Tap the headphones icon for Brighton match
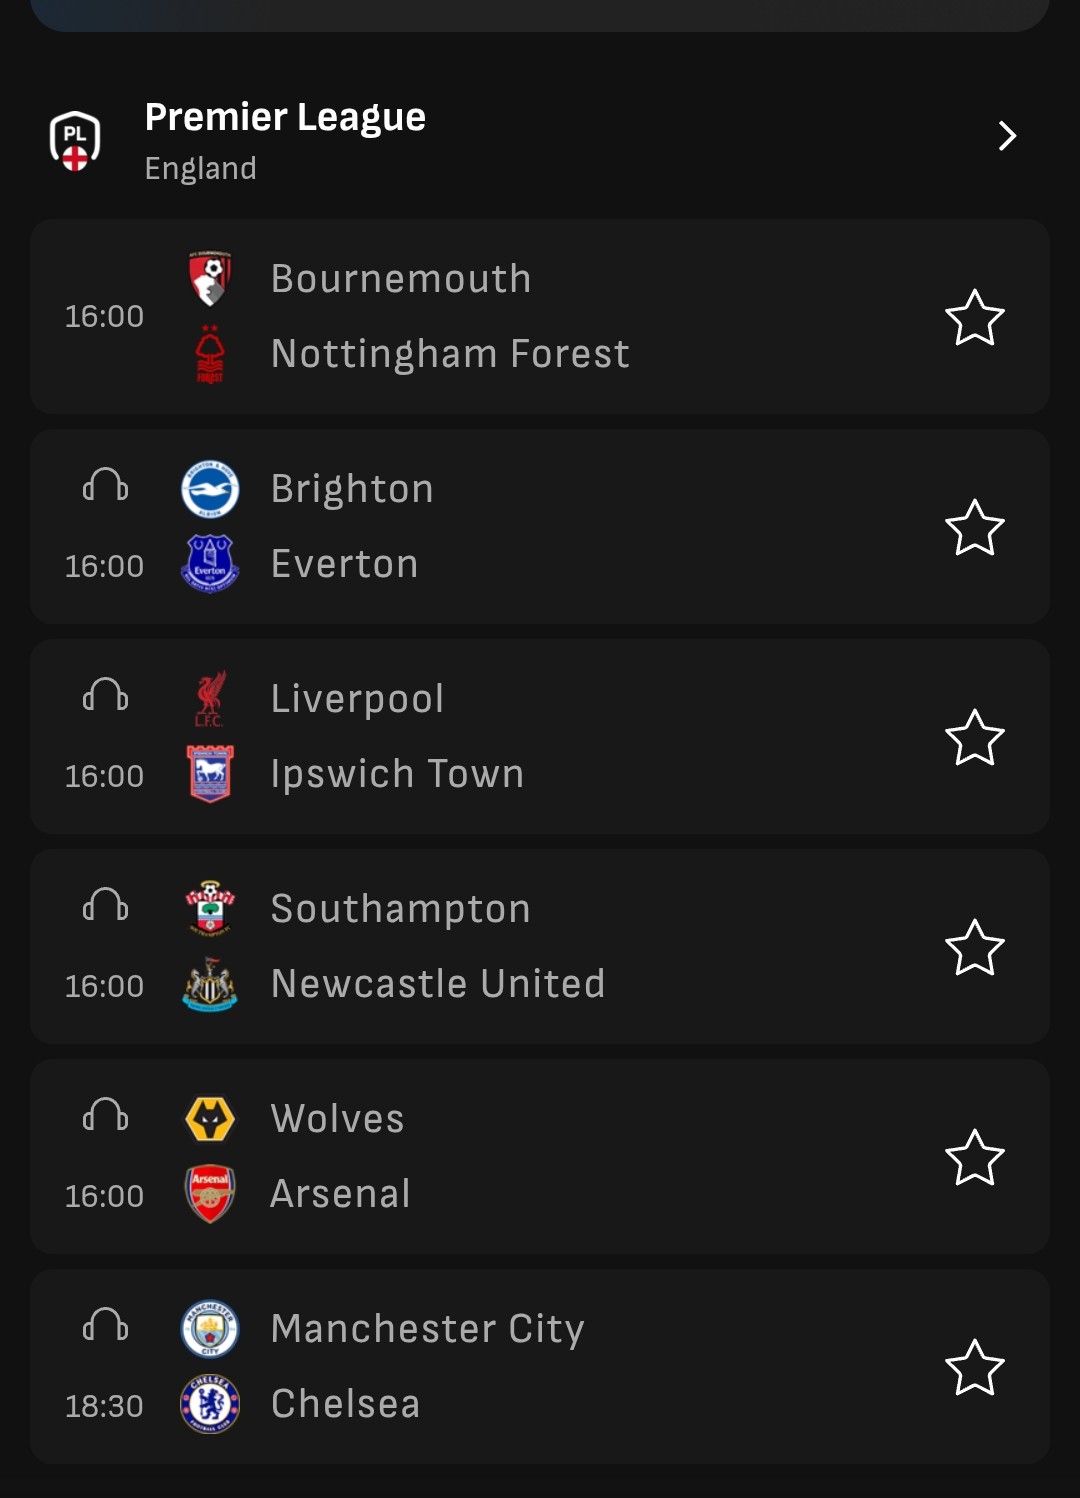This screenshot has width=1080, height=1498. tap(105, 486)
